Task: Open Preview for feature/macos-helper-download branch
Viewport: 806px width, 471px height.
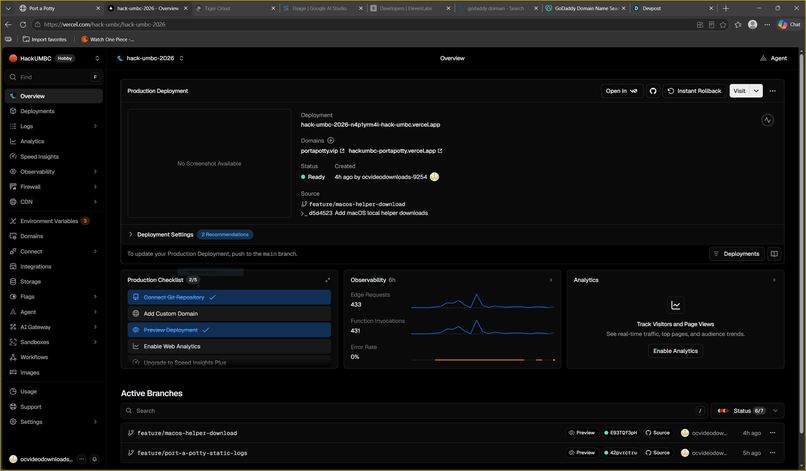Action: coord(581,433)
